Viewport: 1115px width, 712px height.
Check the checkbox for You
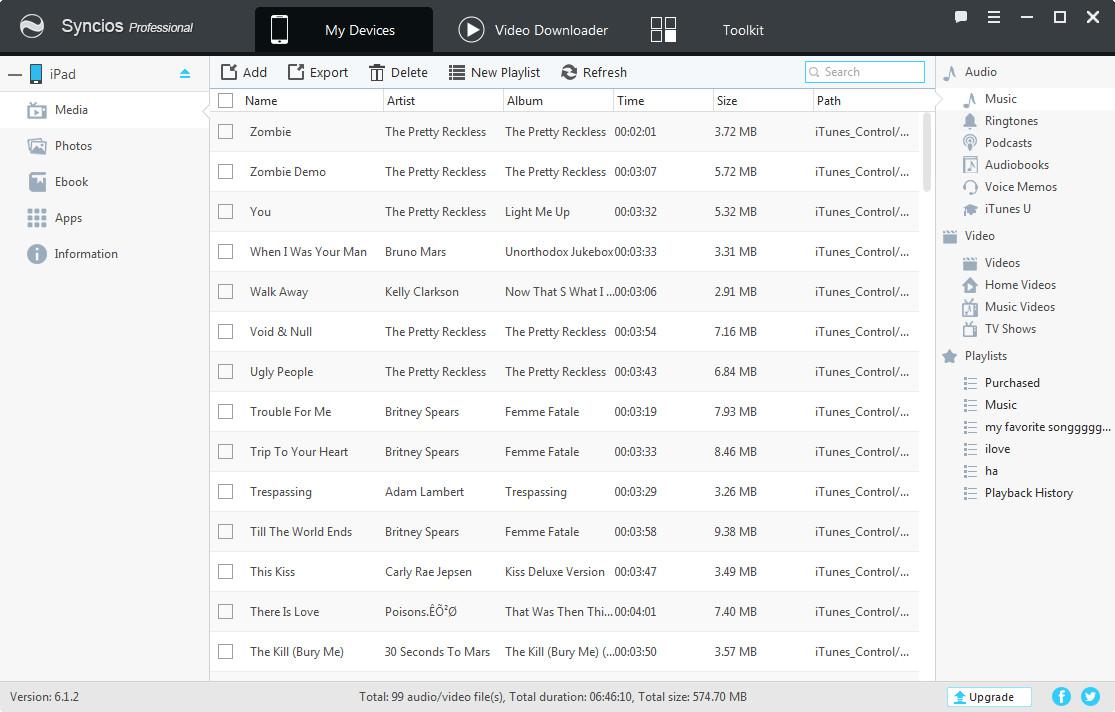225,211
